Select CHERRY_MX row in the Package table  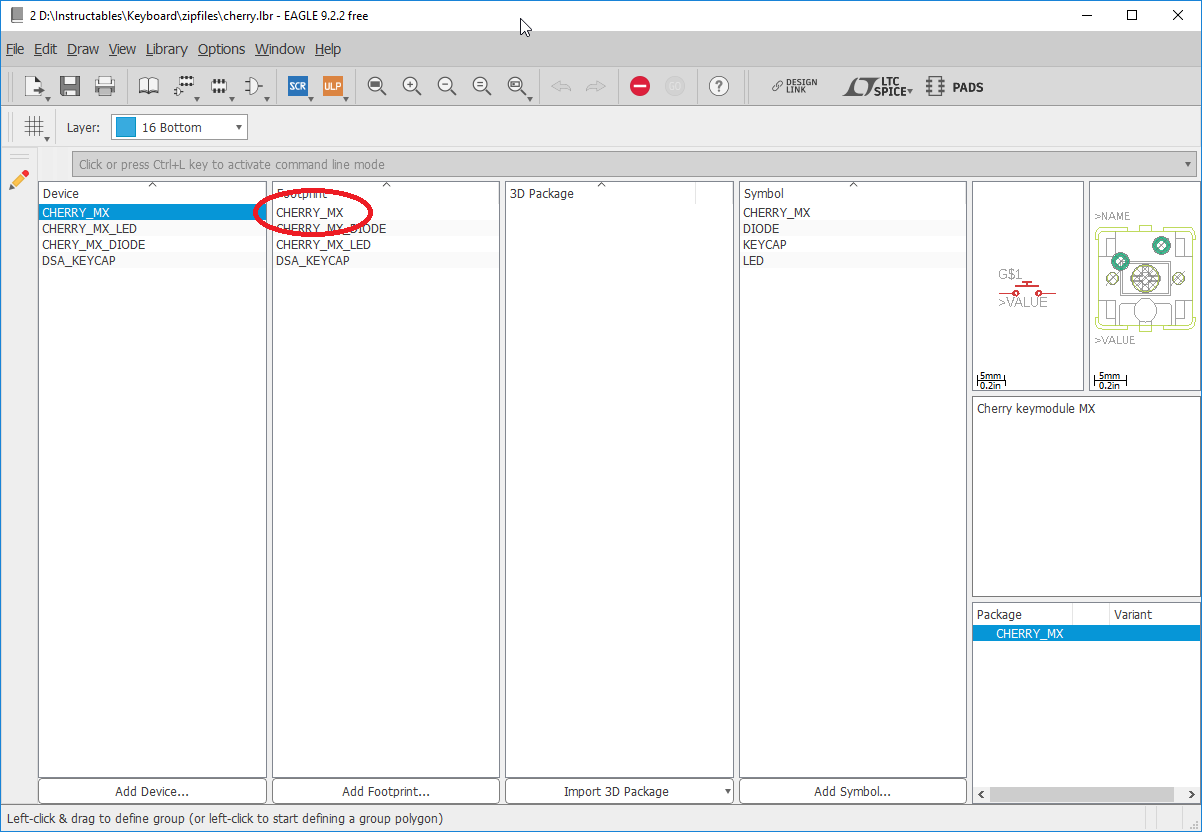[x=1086, y=634]
